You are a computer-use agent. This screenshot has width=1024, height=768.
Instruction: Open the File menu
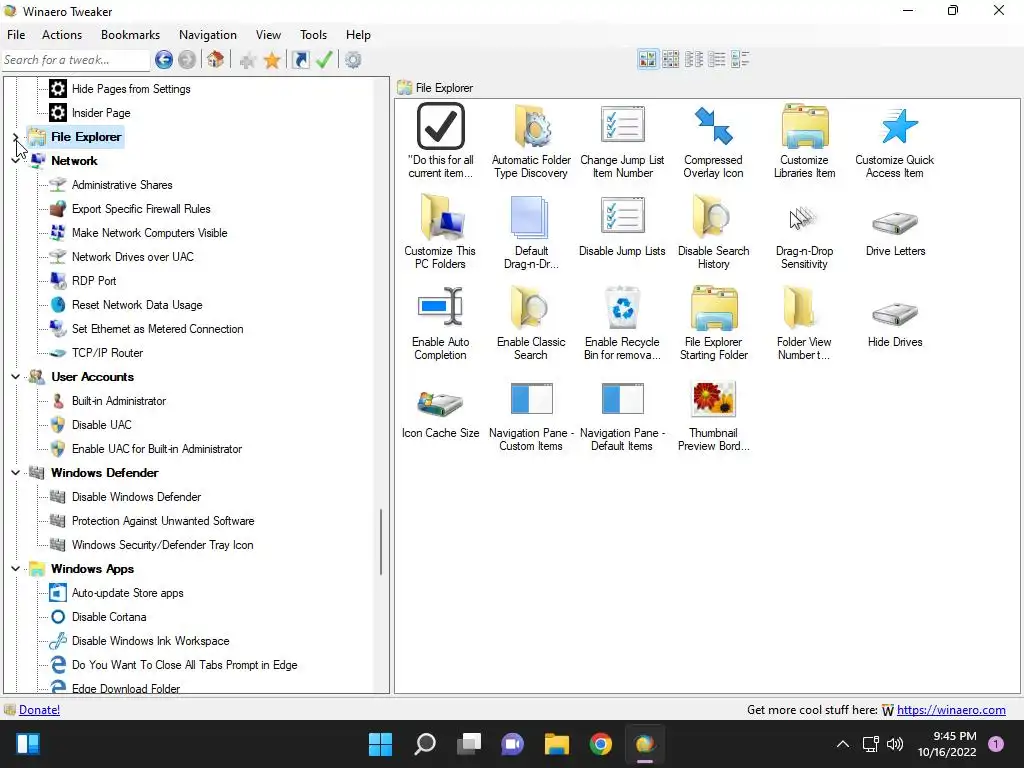click(16, 35)
